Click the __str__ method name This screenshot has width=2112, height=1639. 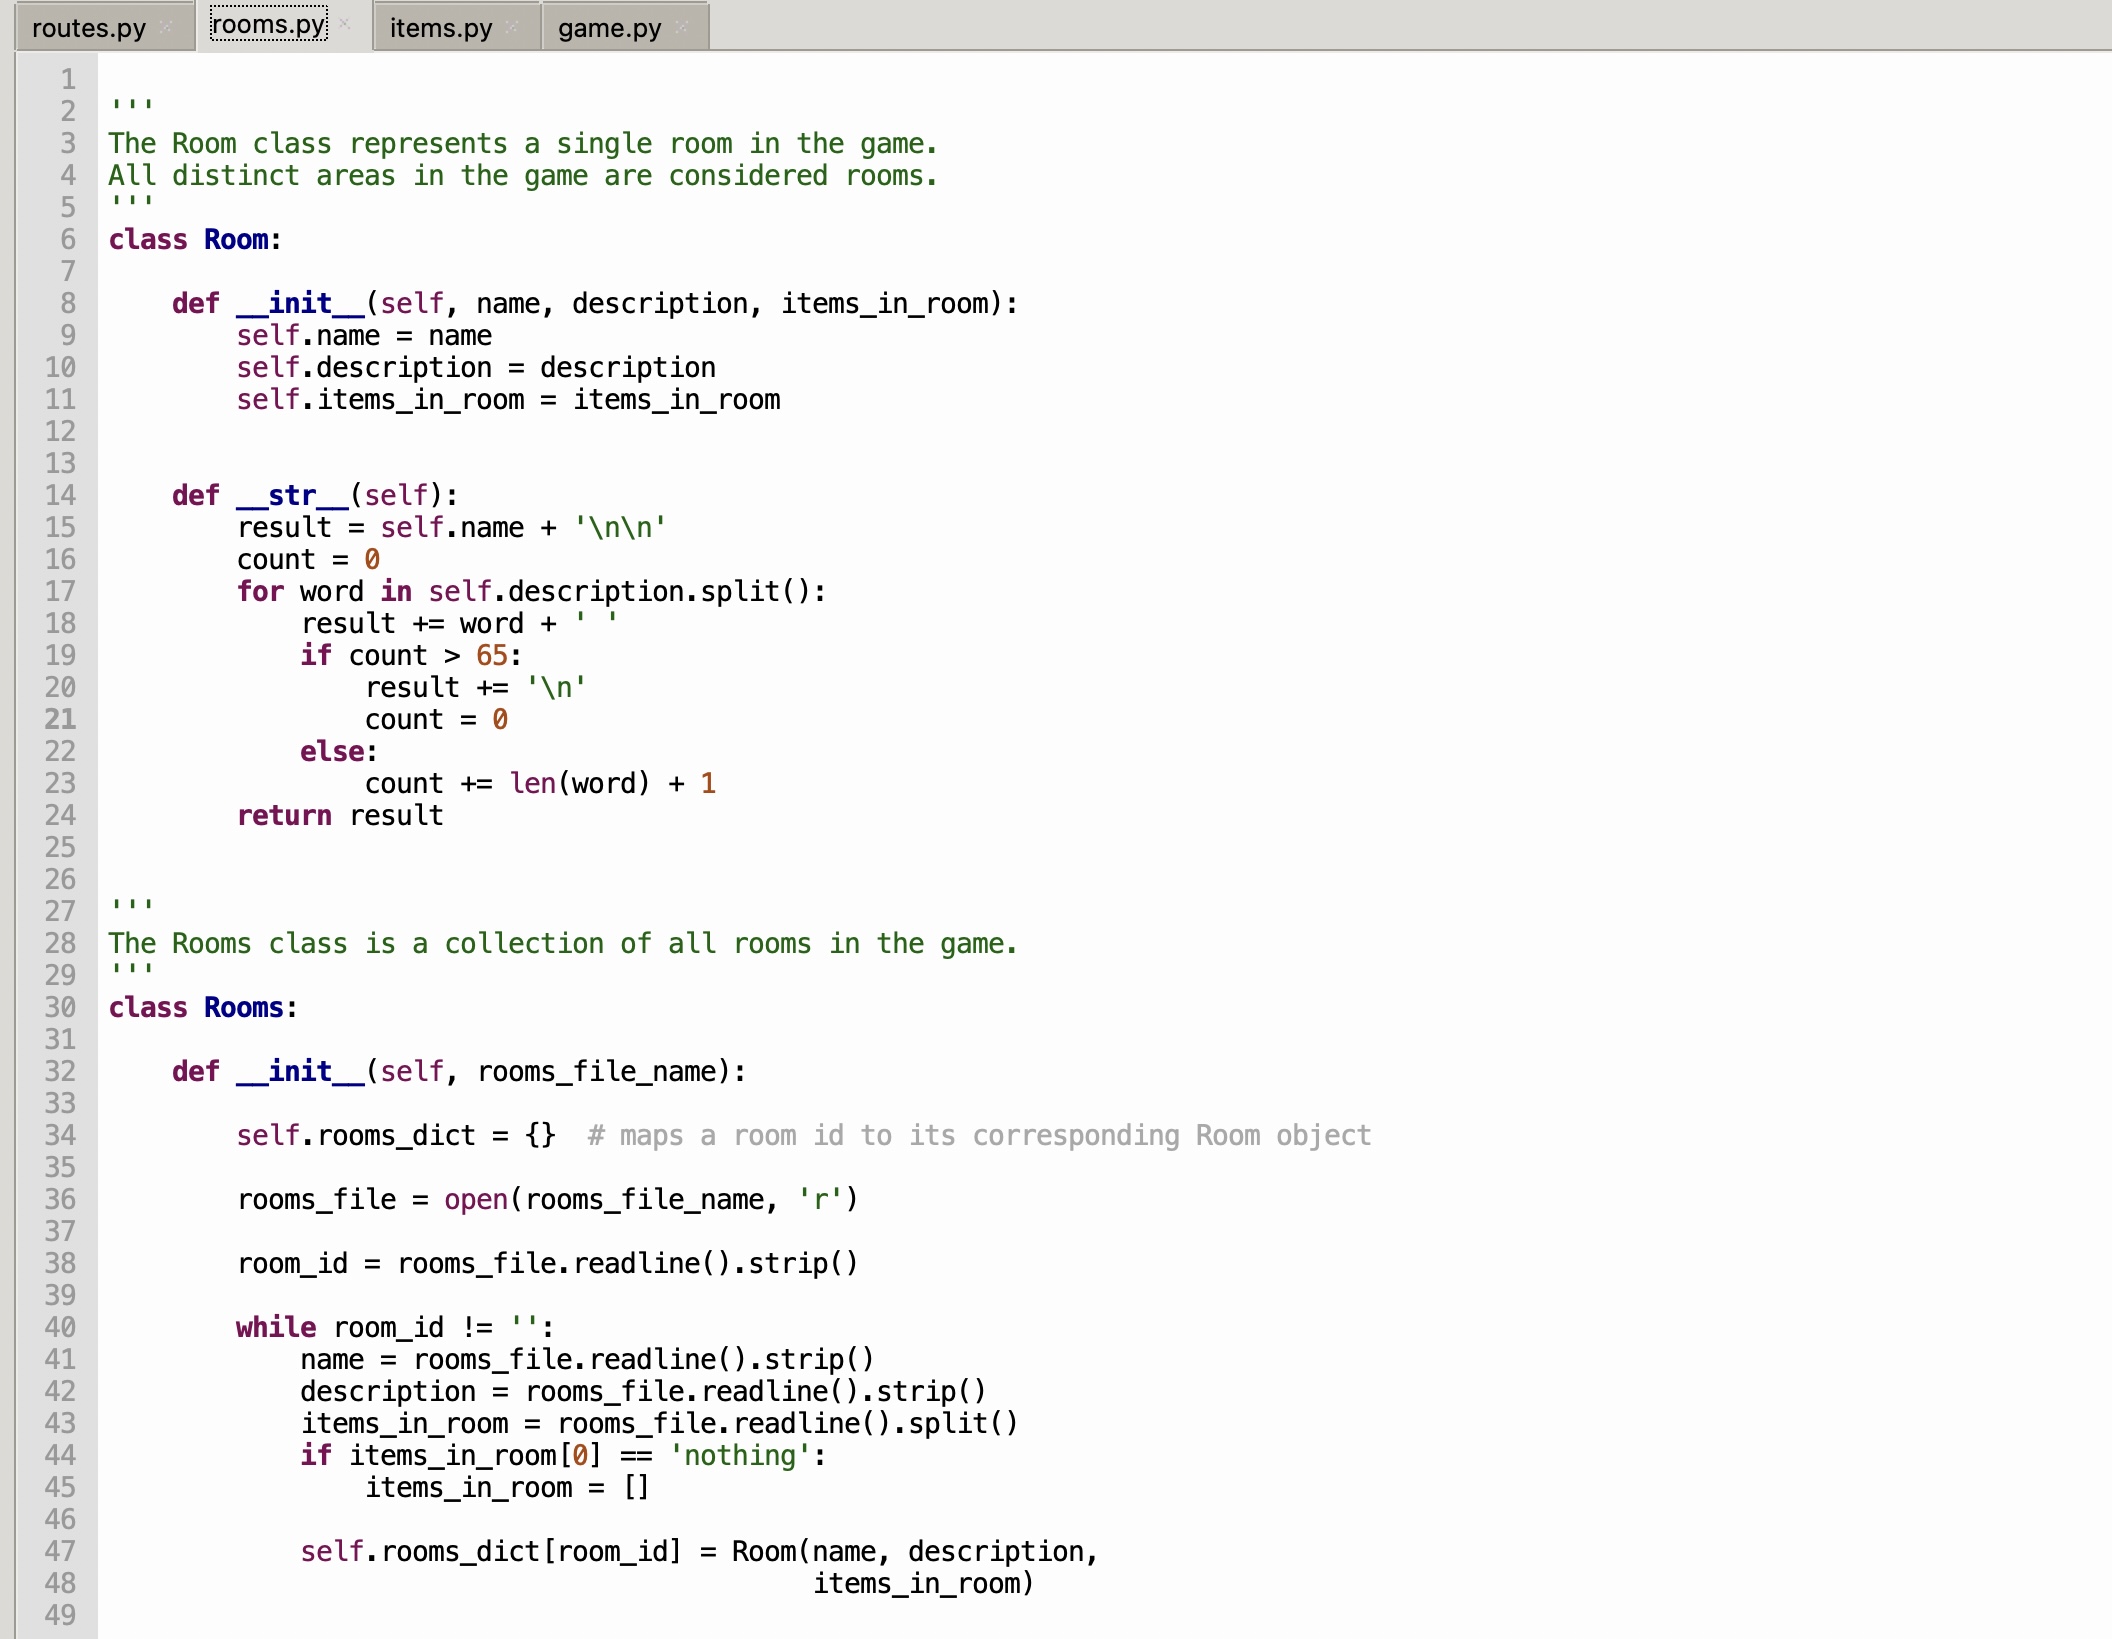[292, 496]
